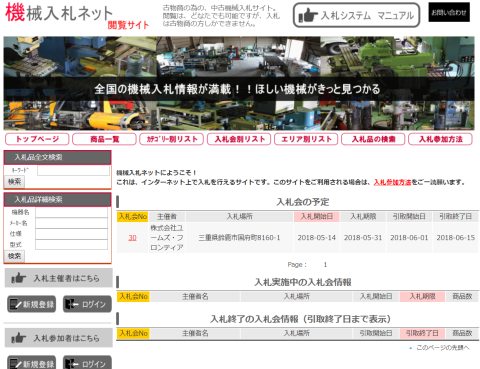Open auction number 30 link

pyautogui.click(x=132, y=238)
